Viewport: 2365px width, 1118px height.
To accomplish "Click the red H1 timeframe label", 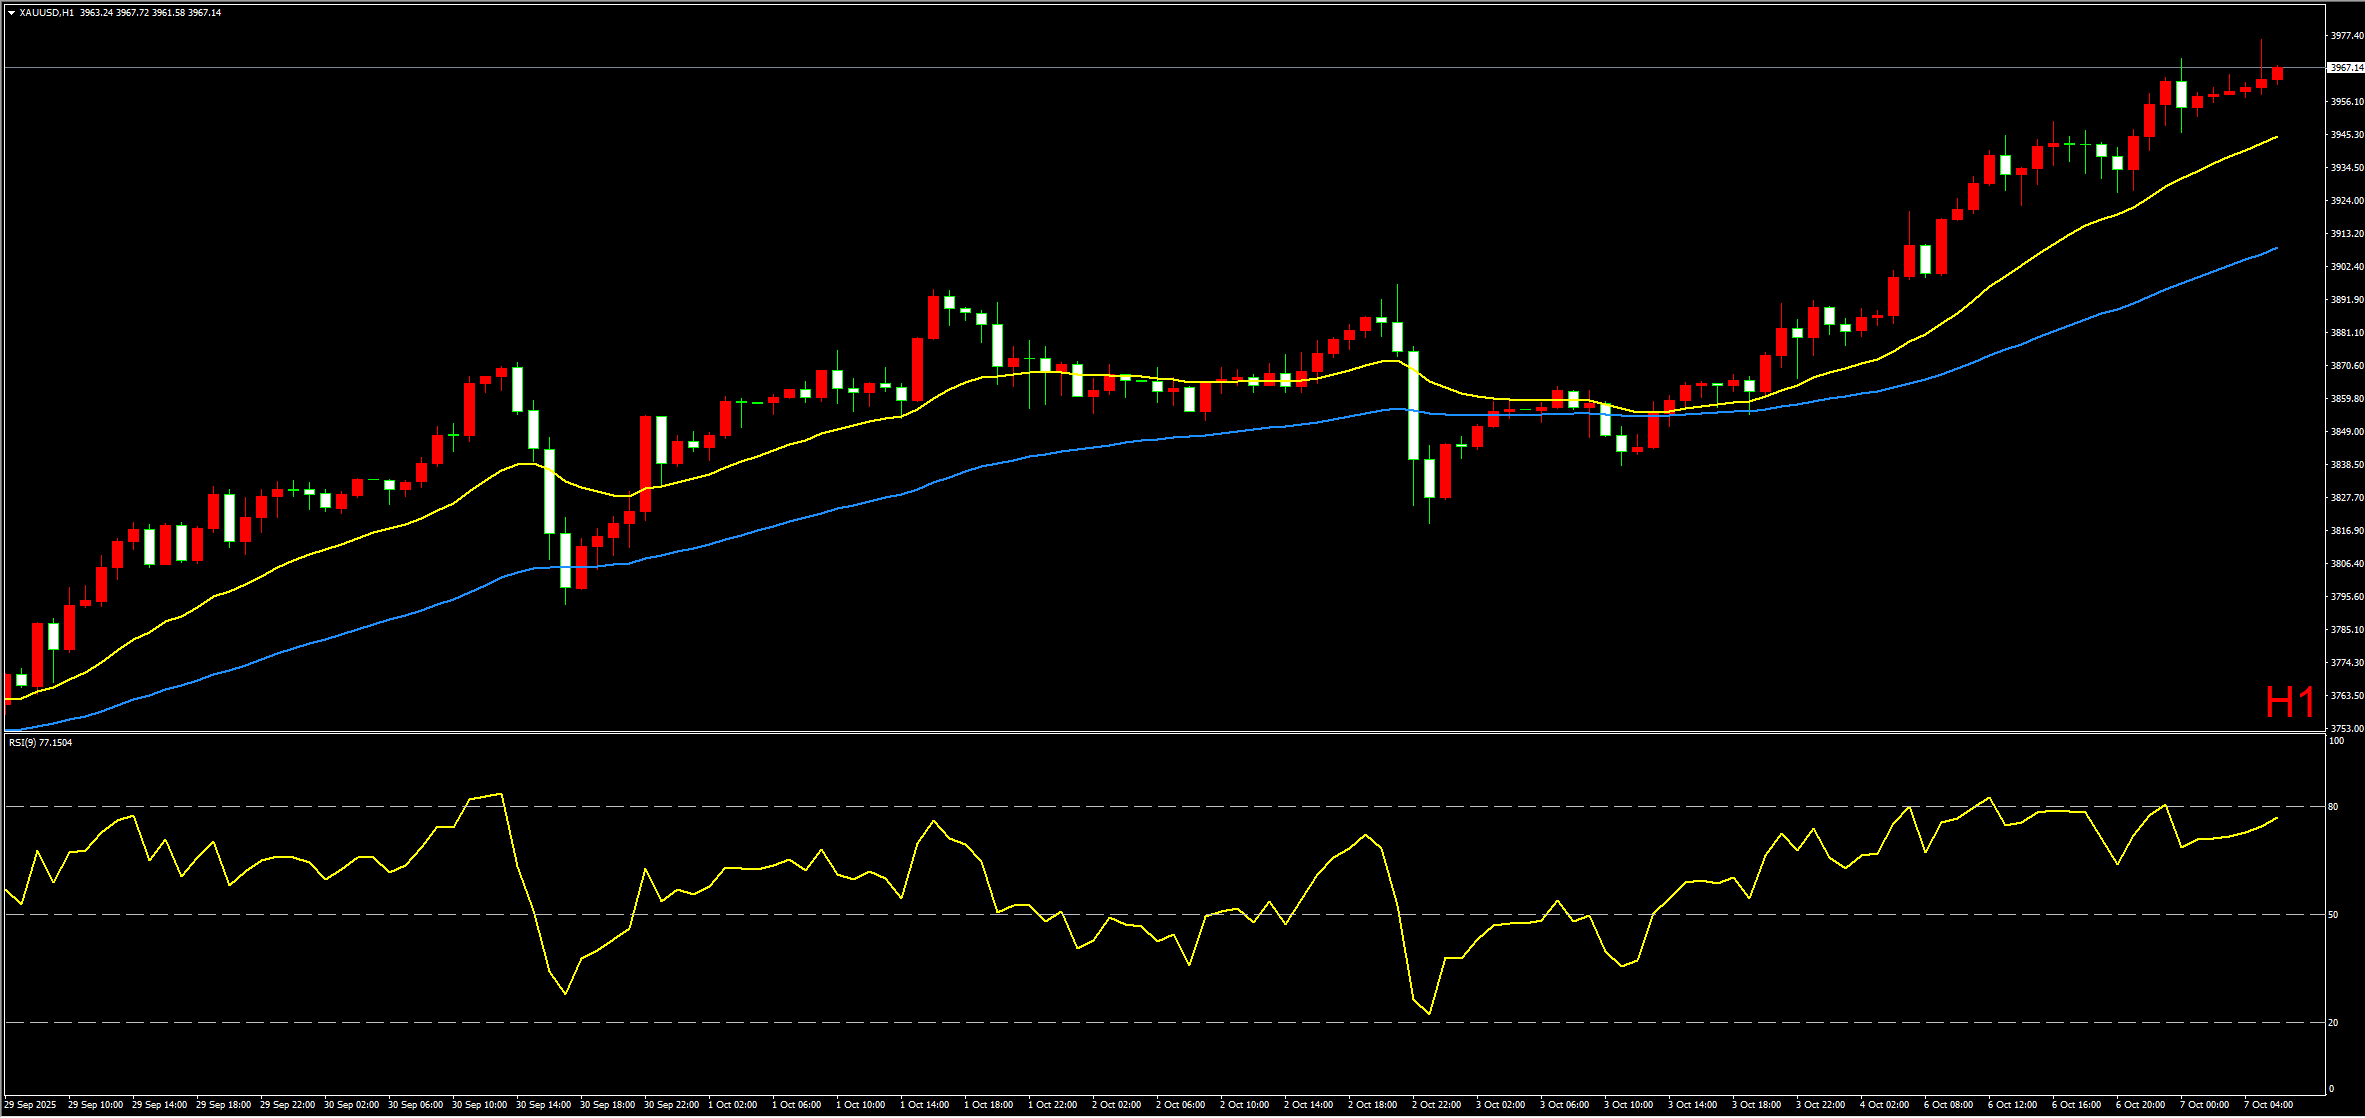I will (x=2289, y=703).
